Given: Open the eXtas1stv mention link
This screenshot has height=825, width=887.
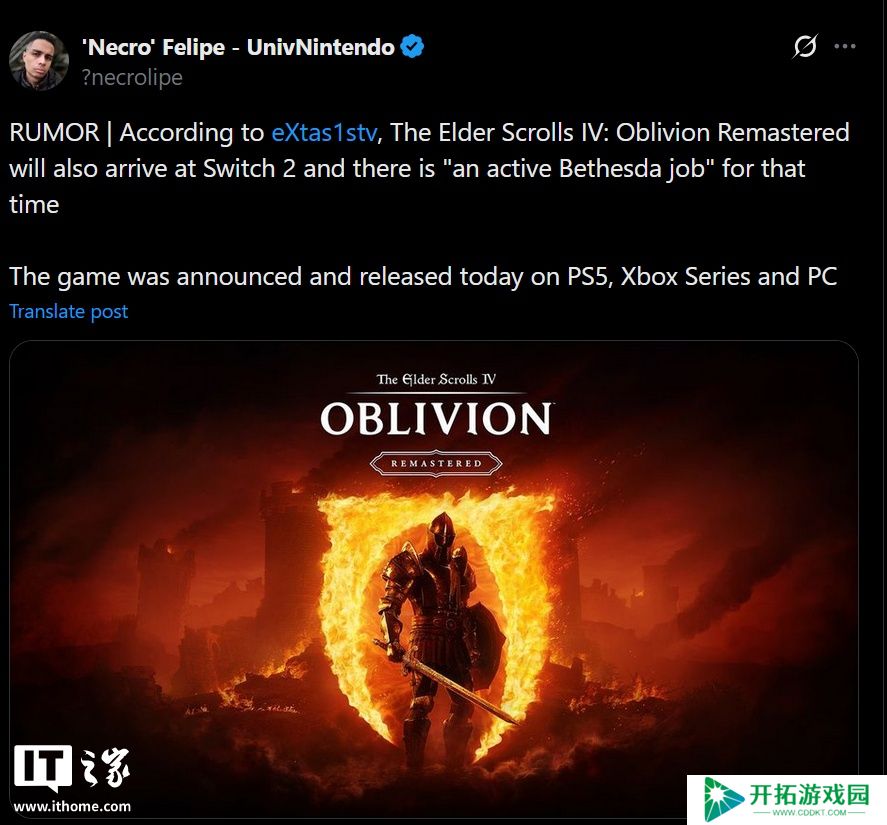Looking at the screenshot, I should [x=324, y=133].
